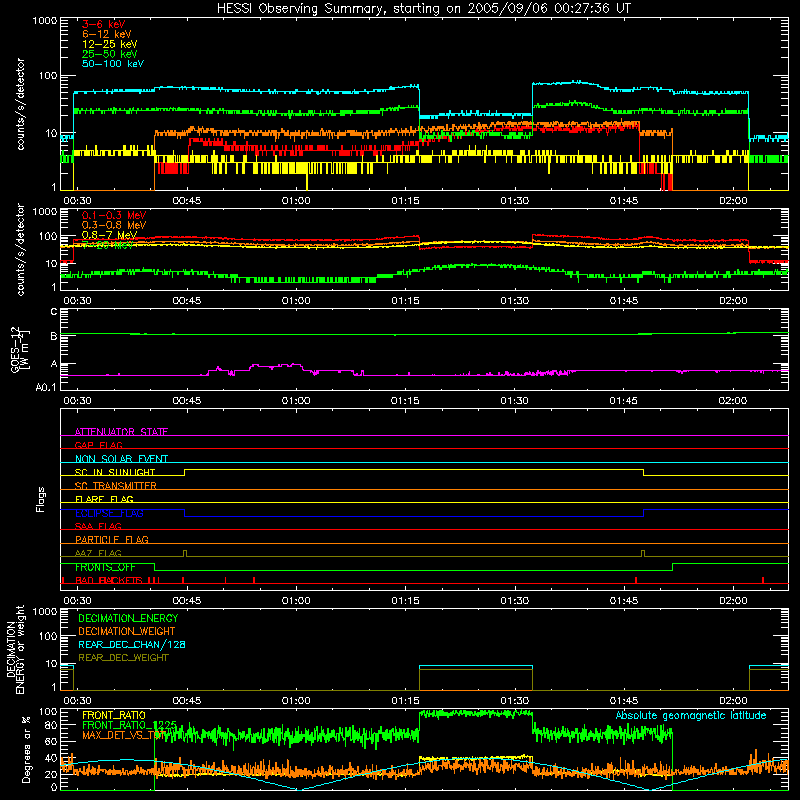Click the 100 tick on the Degrees or % axis

click(x=48, y=712)
